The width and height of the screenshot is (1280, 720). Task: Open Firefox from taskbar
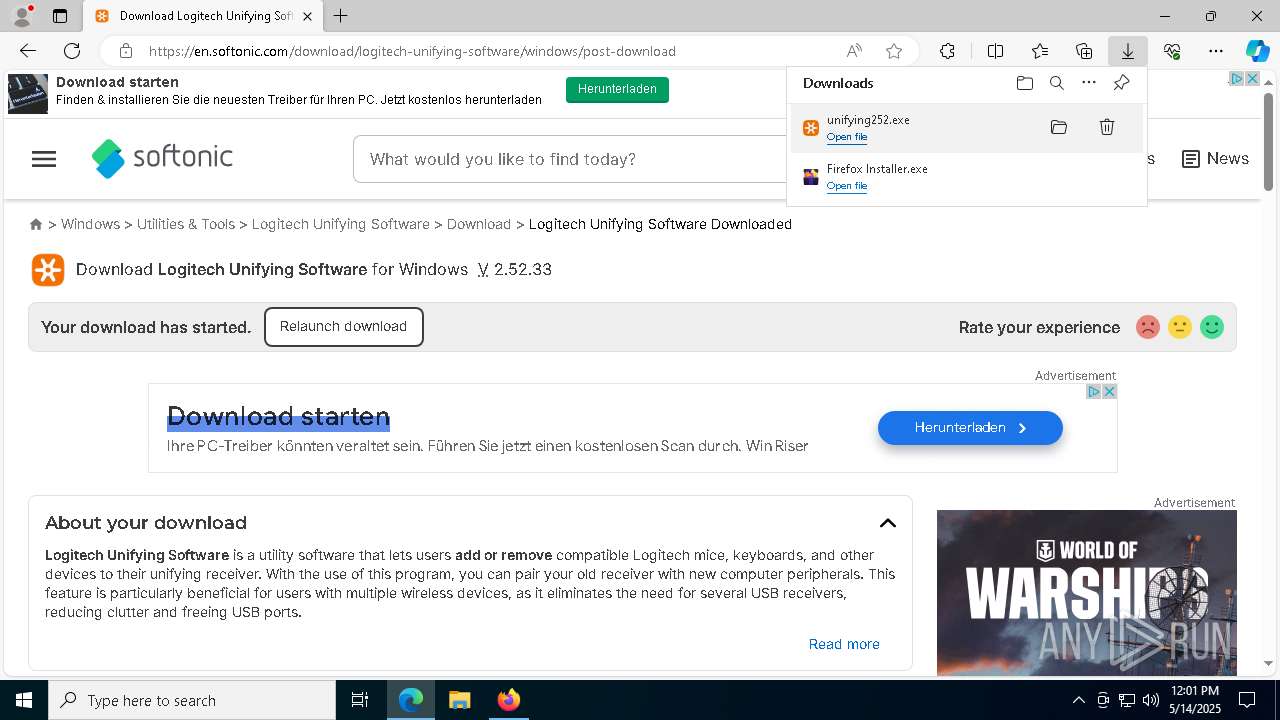[508, 700]
